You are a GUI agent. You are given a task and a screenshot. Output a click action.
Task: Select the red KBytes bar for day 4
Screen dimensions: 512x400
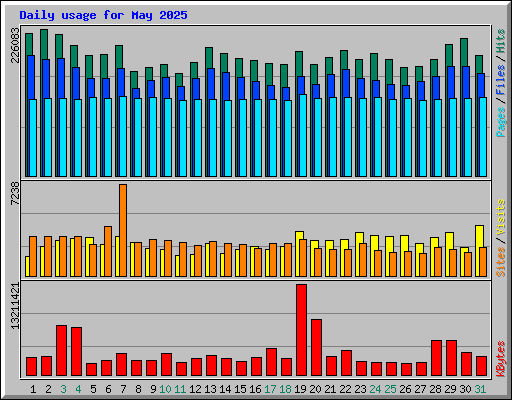coord(76,352)
